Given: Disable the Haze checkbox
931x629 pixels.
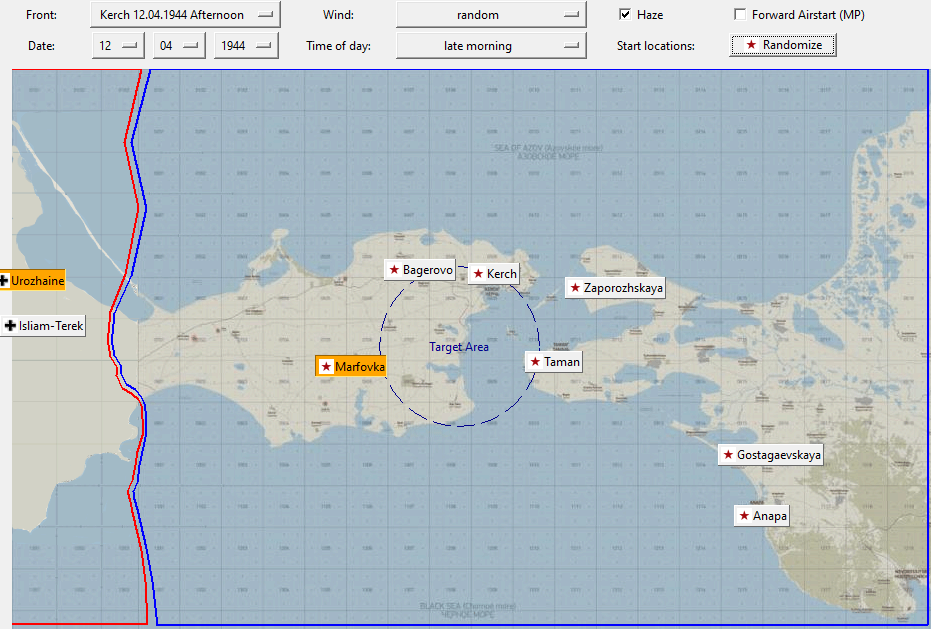Looking at the screenshot, I should [625, 14].
